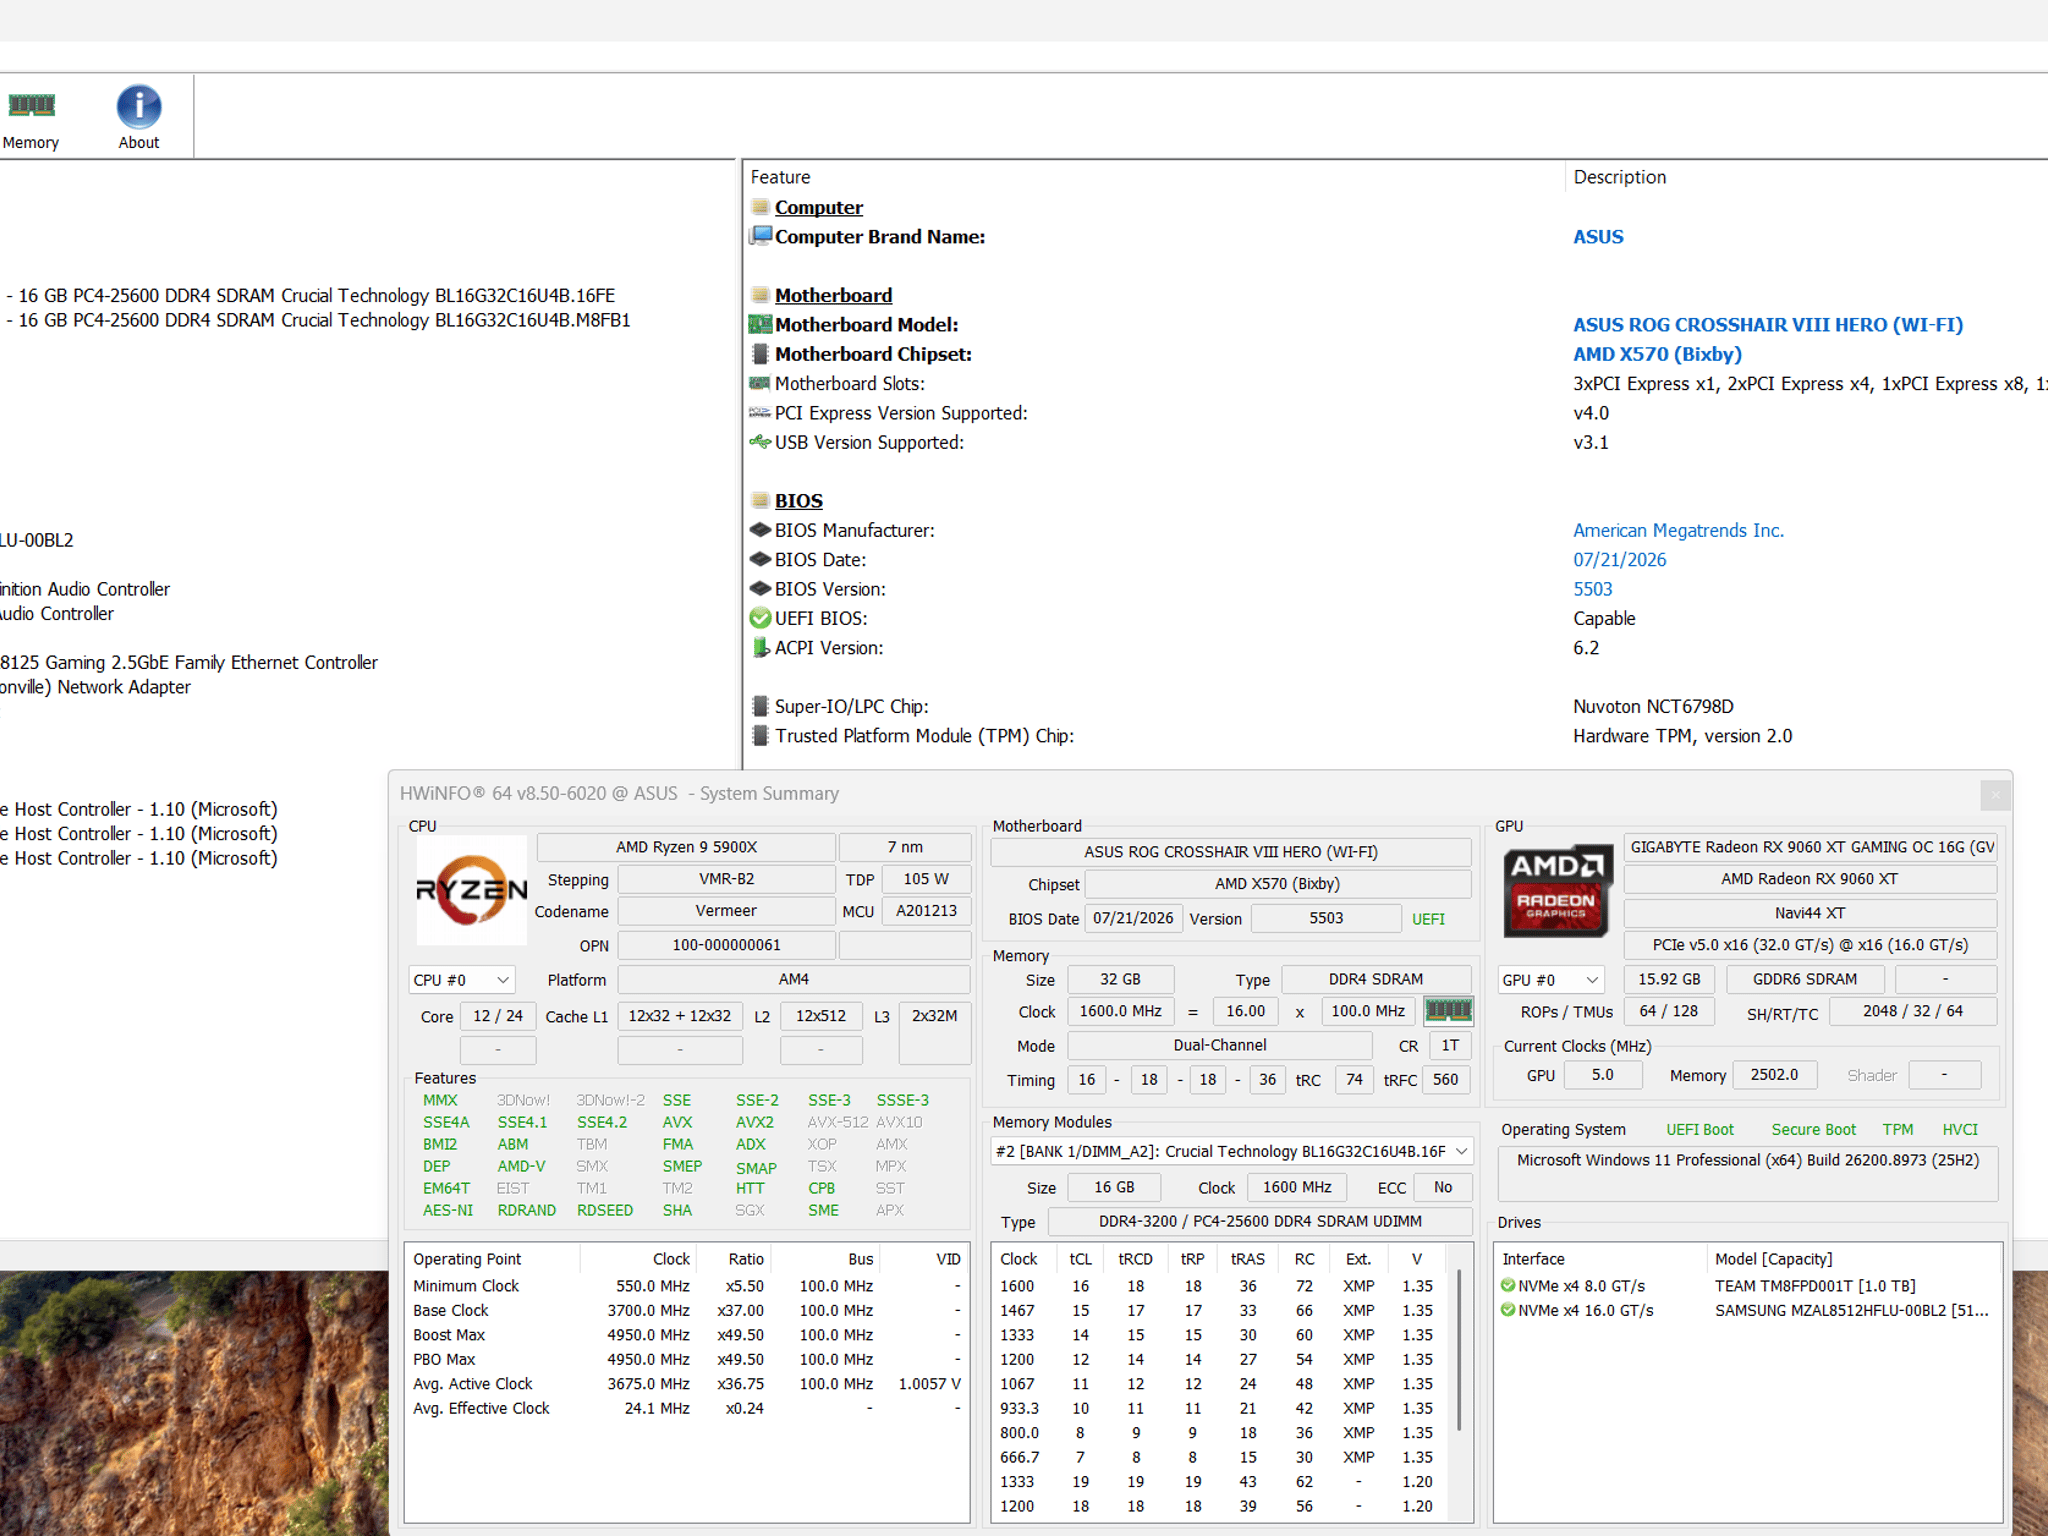Click the BIOS section folder icon
The height and width of the screenshot is (1536, 2048).
click(760, 500)
